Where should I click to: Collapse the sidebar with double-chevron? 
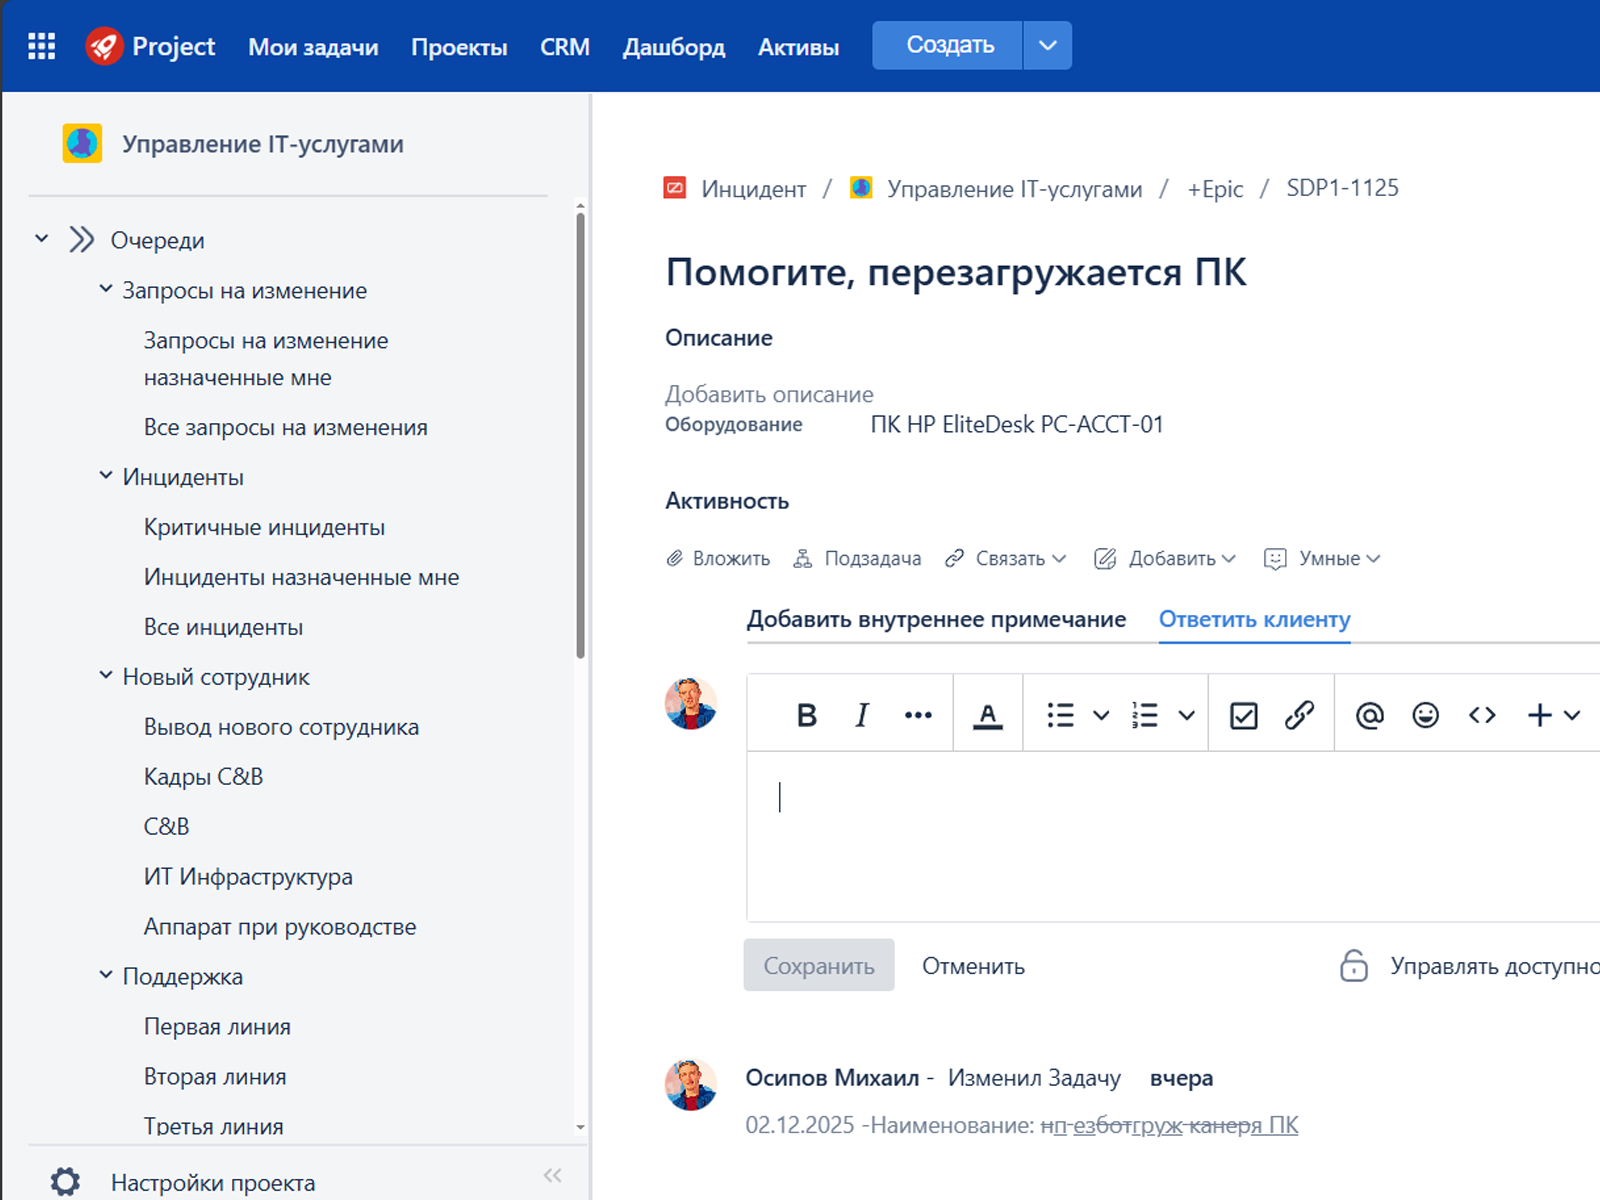(x=552, y=1175)
